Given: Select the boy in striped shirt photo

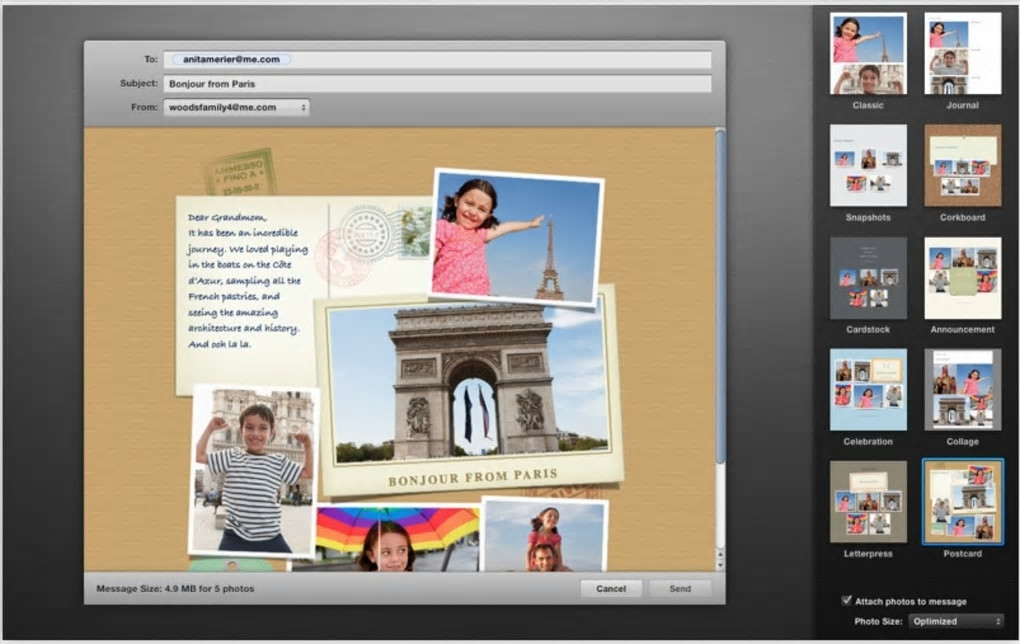Looking at the screenshot, I should point(253,471).
